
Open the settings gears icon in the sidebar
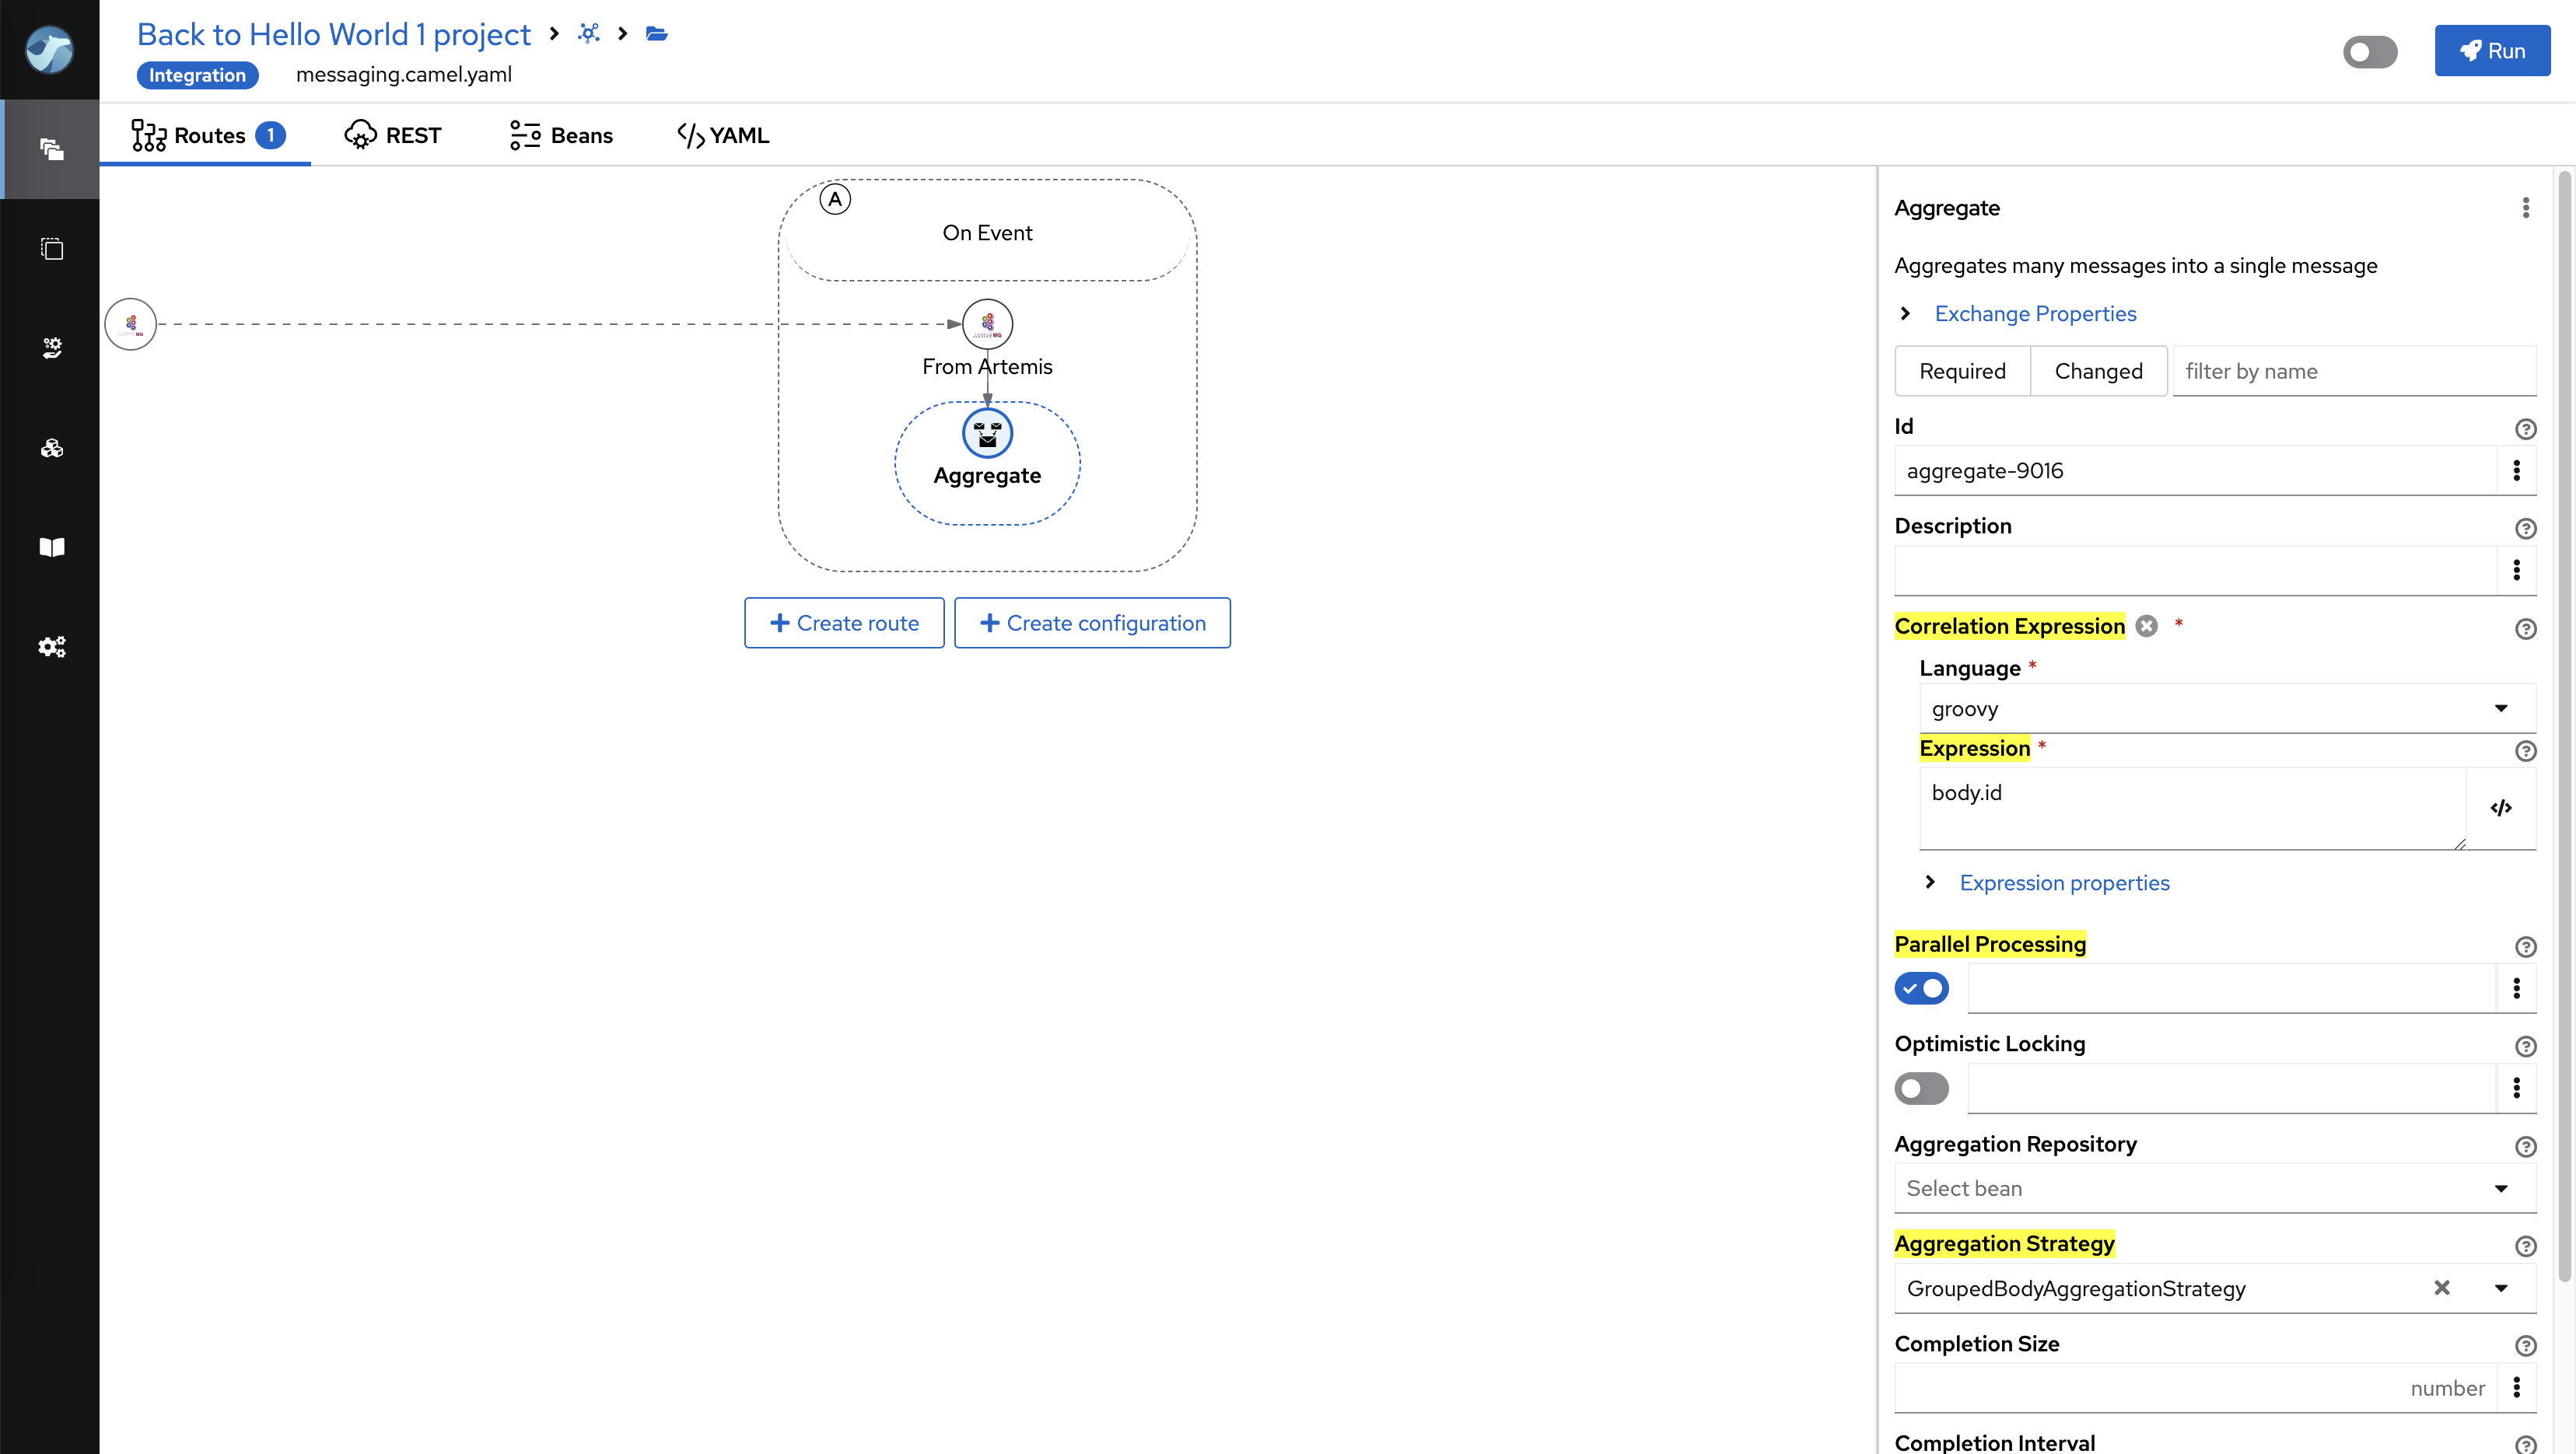52,647
